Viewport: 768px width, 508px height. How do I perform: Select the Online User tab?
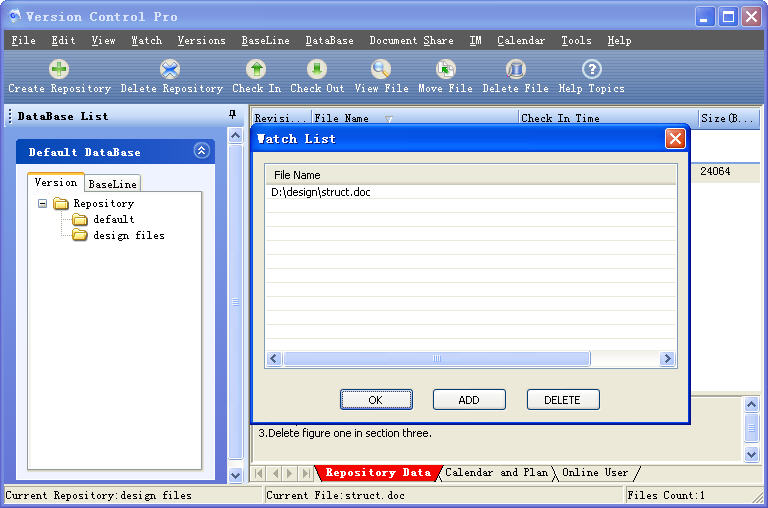595,473
